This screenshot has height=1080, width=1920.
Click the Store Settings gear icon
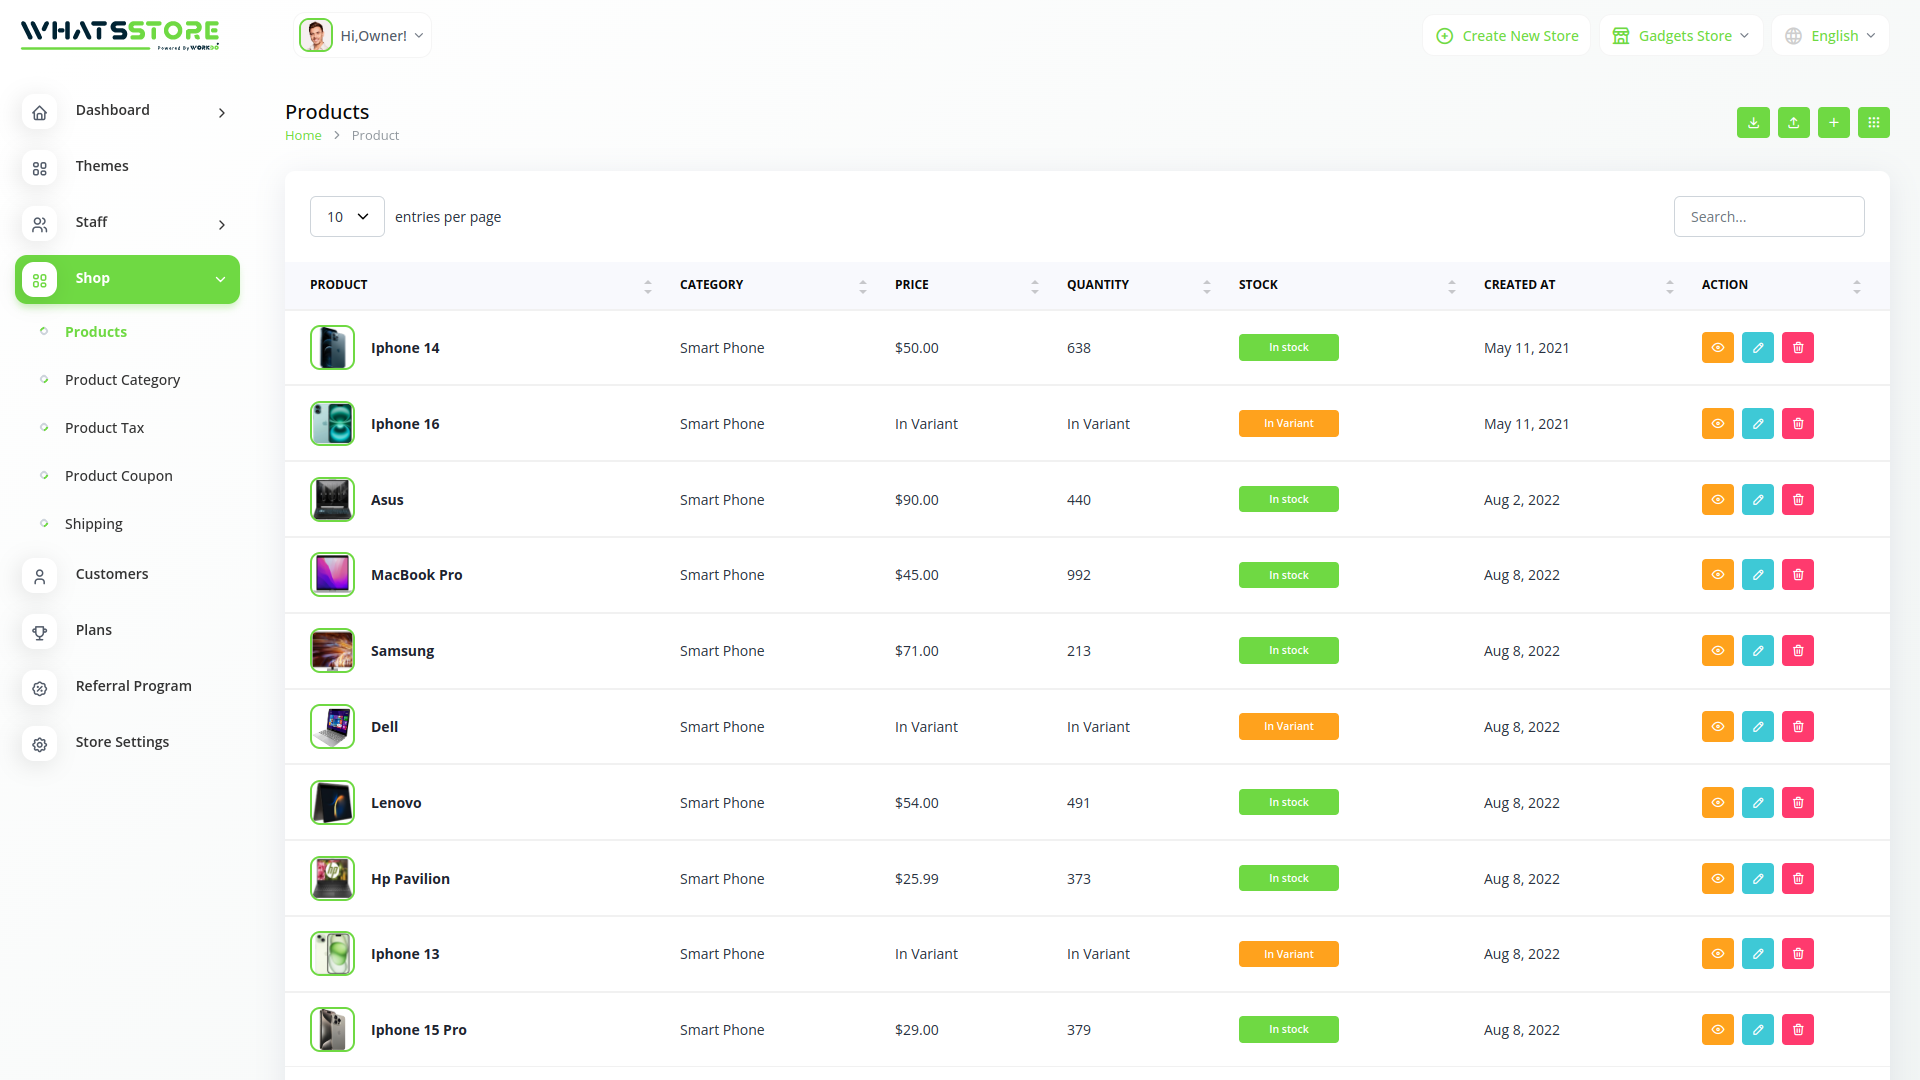[x=39, y=745]
